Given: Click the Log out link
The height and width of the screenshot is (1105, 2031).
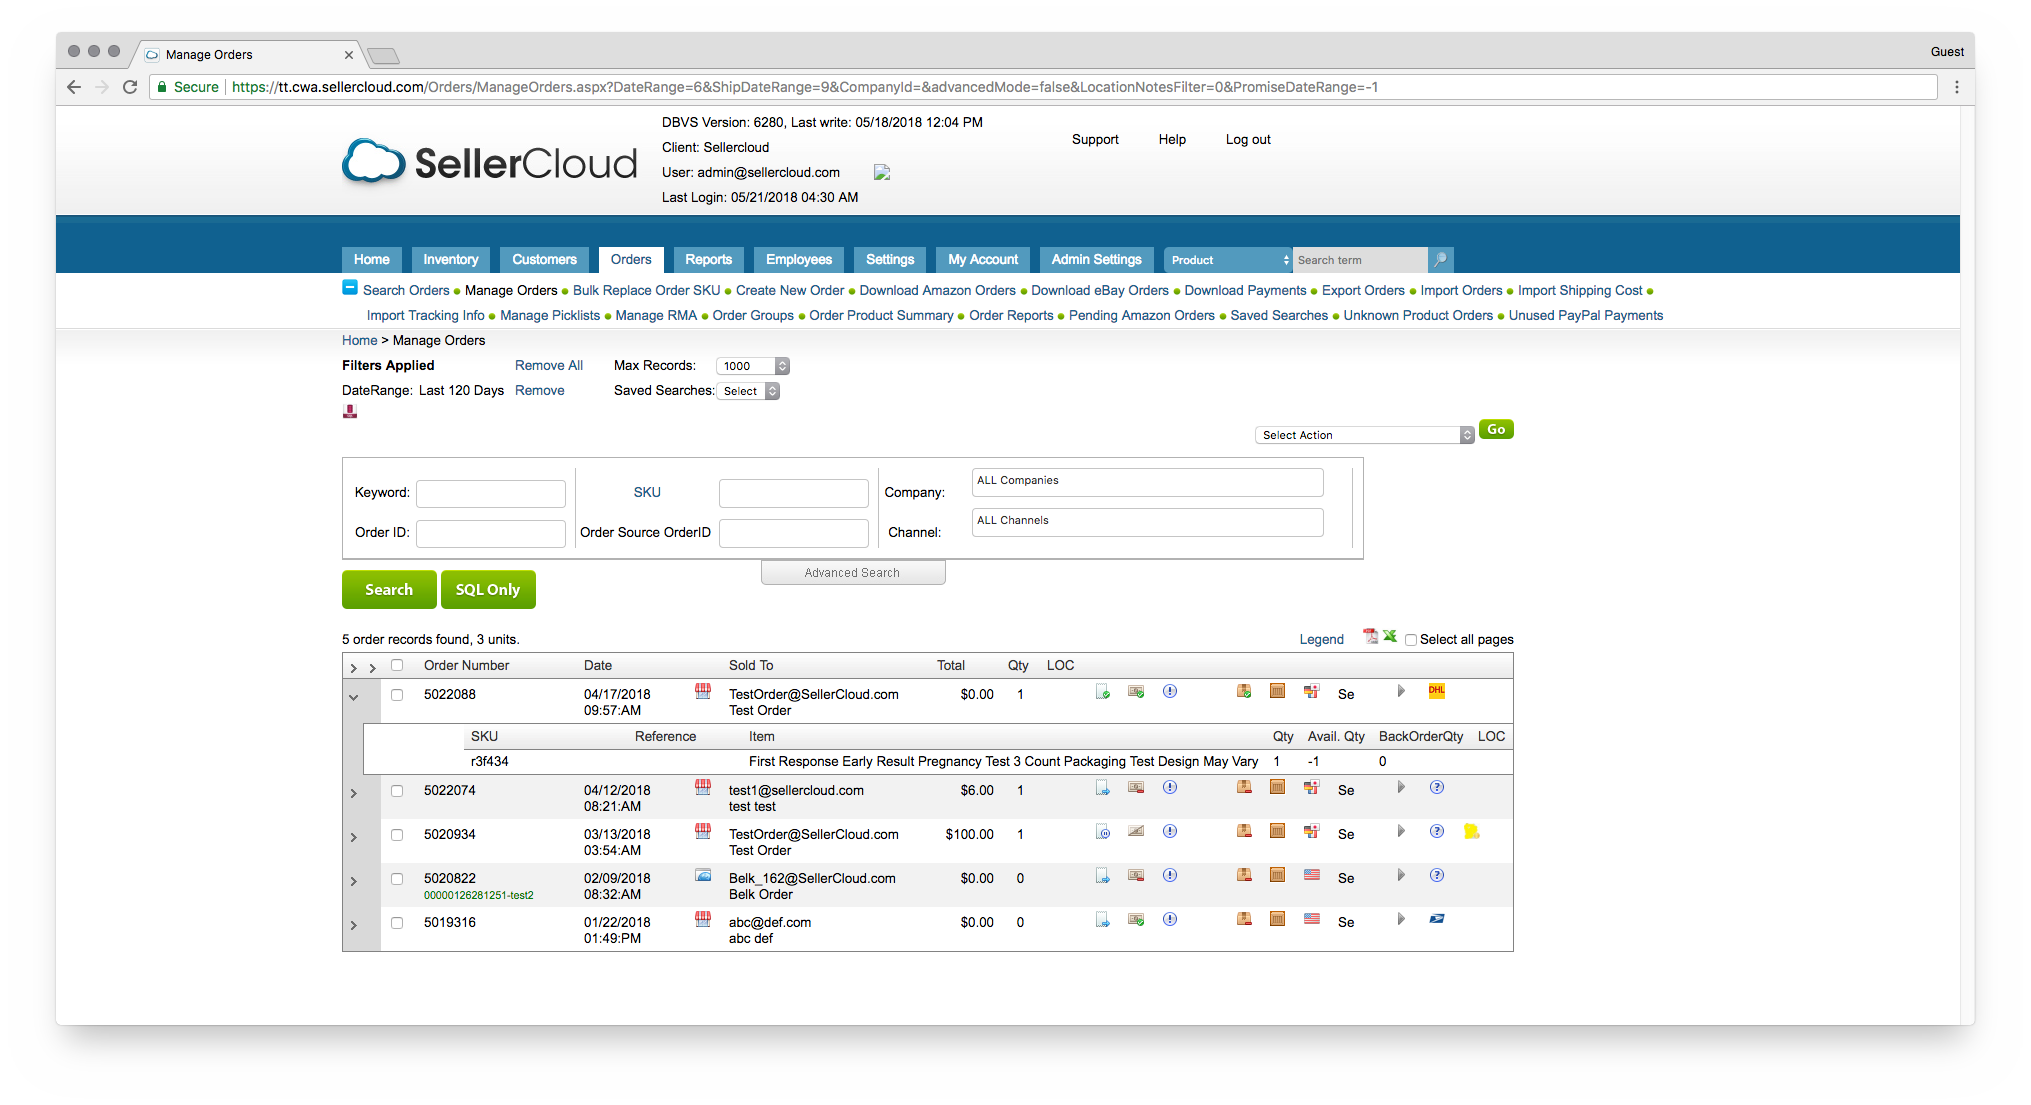Looking at the screenshot, I should [1248, 140].
